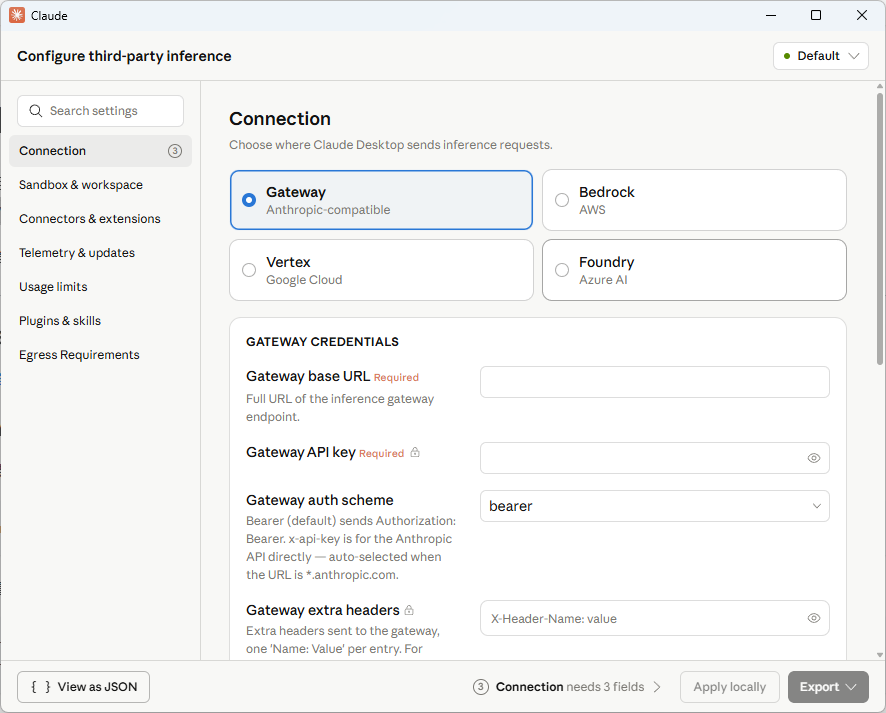
Task: Click the Search settings field
Action: pyautogui.click(x=101, y=111)
